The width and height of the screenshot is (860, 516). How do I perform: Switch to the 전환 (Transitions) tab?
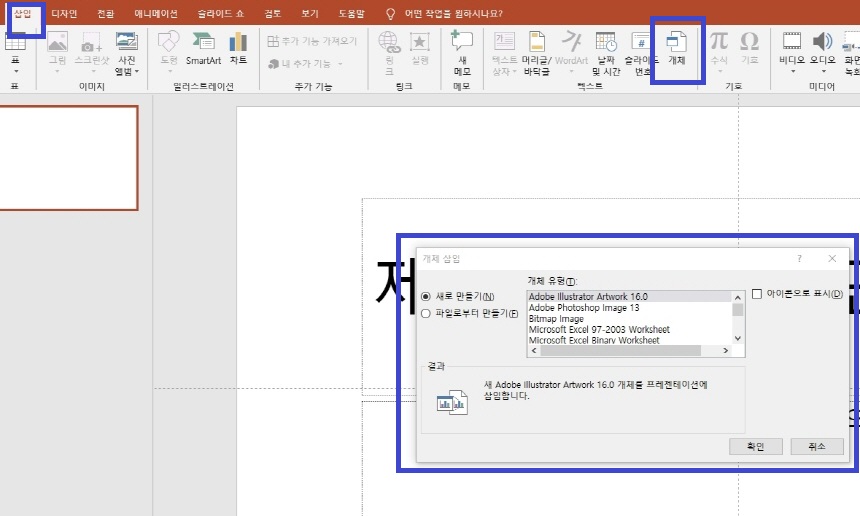105,13
